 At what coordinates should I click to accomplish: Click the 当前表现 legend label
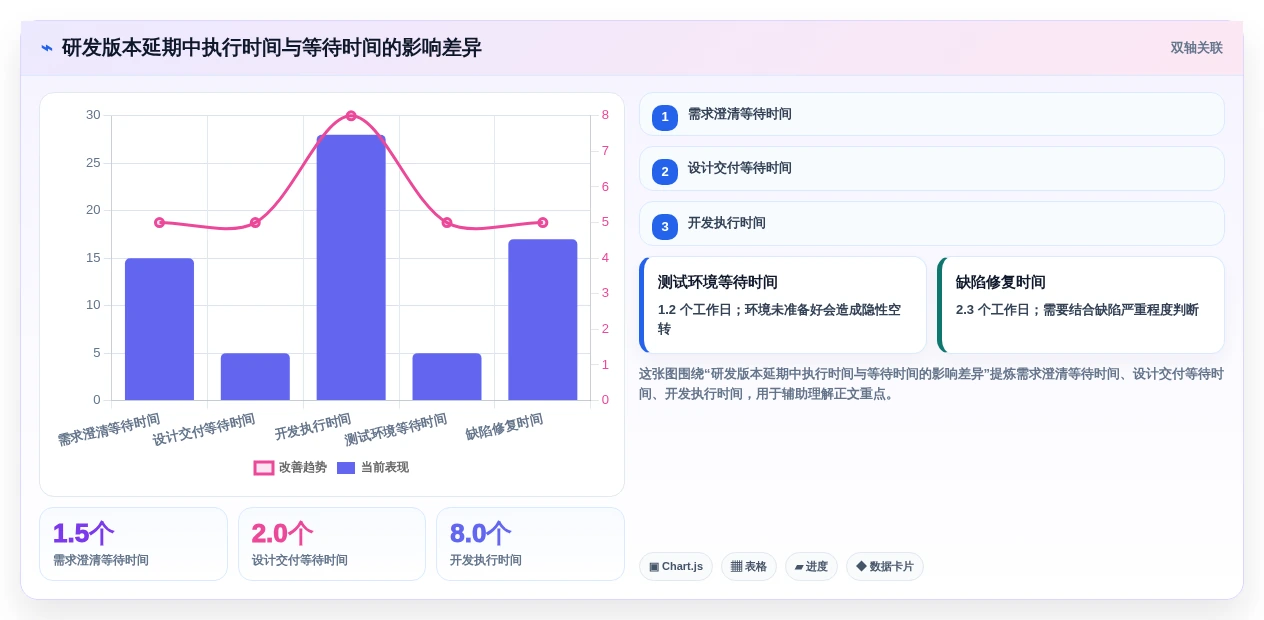385,468
